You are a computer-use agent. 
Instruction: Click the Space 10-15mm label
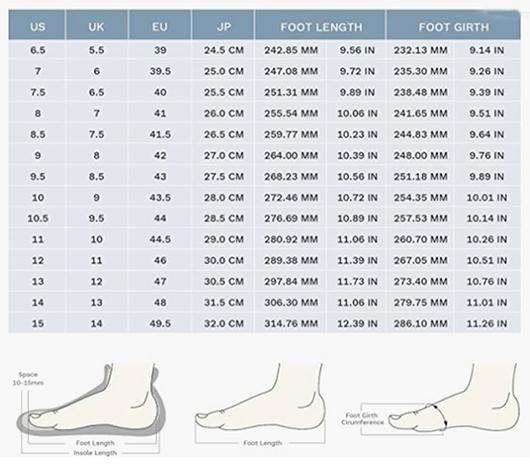point(28,378)
